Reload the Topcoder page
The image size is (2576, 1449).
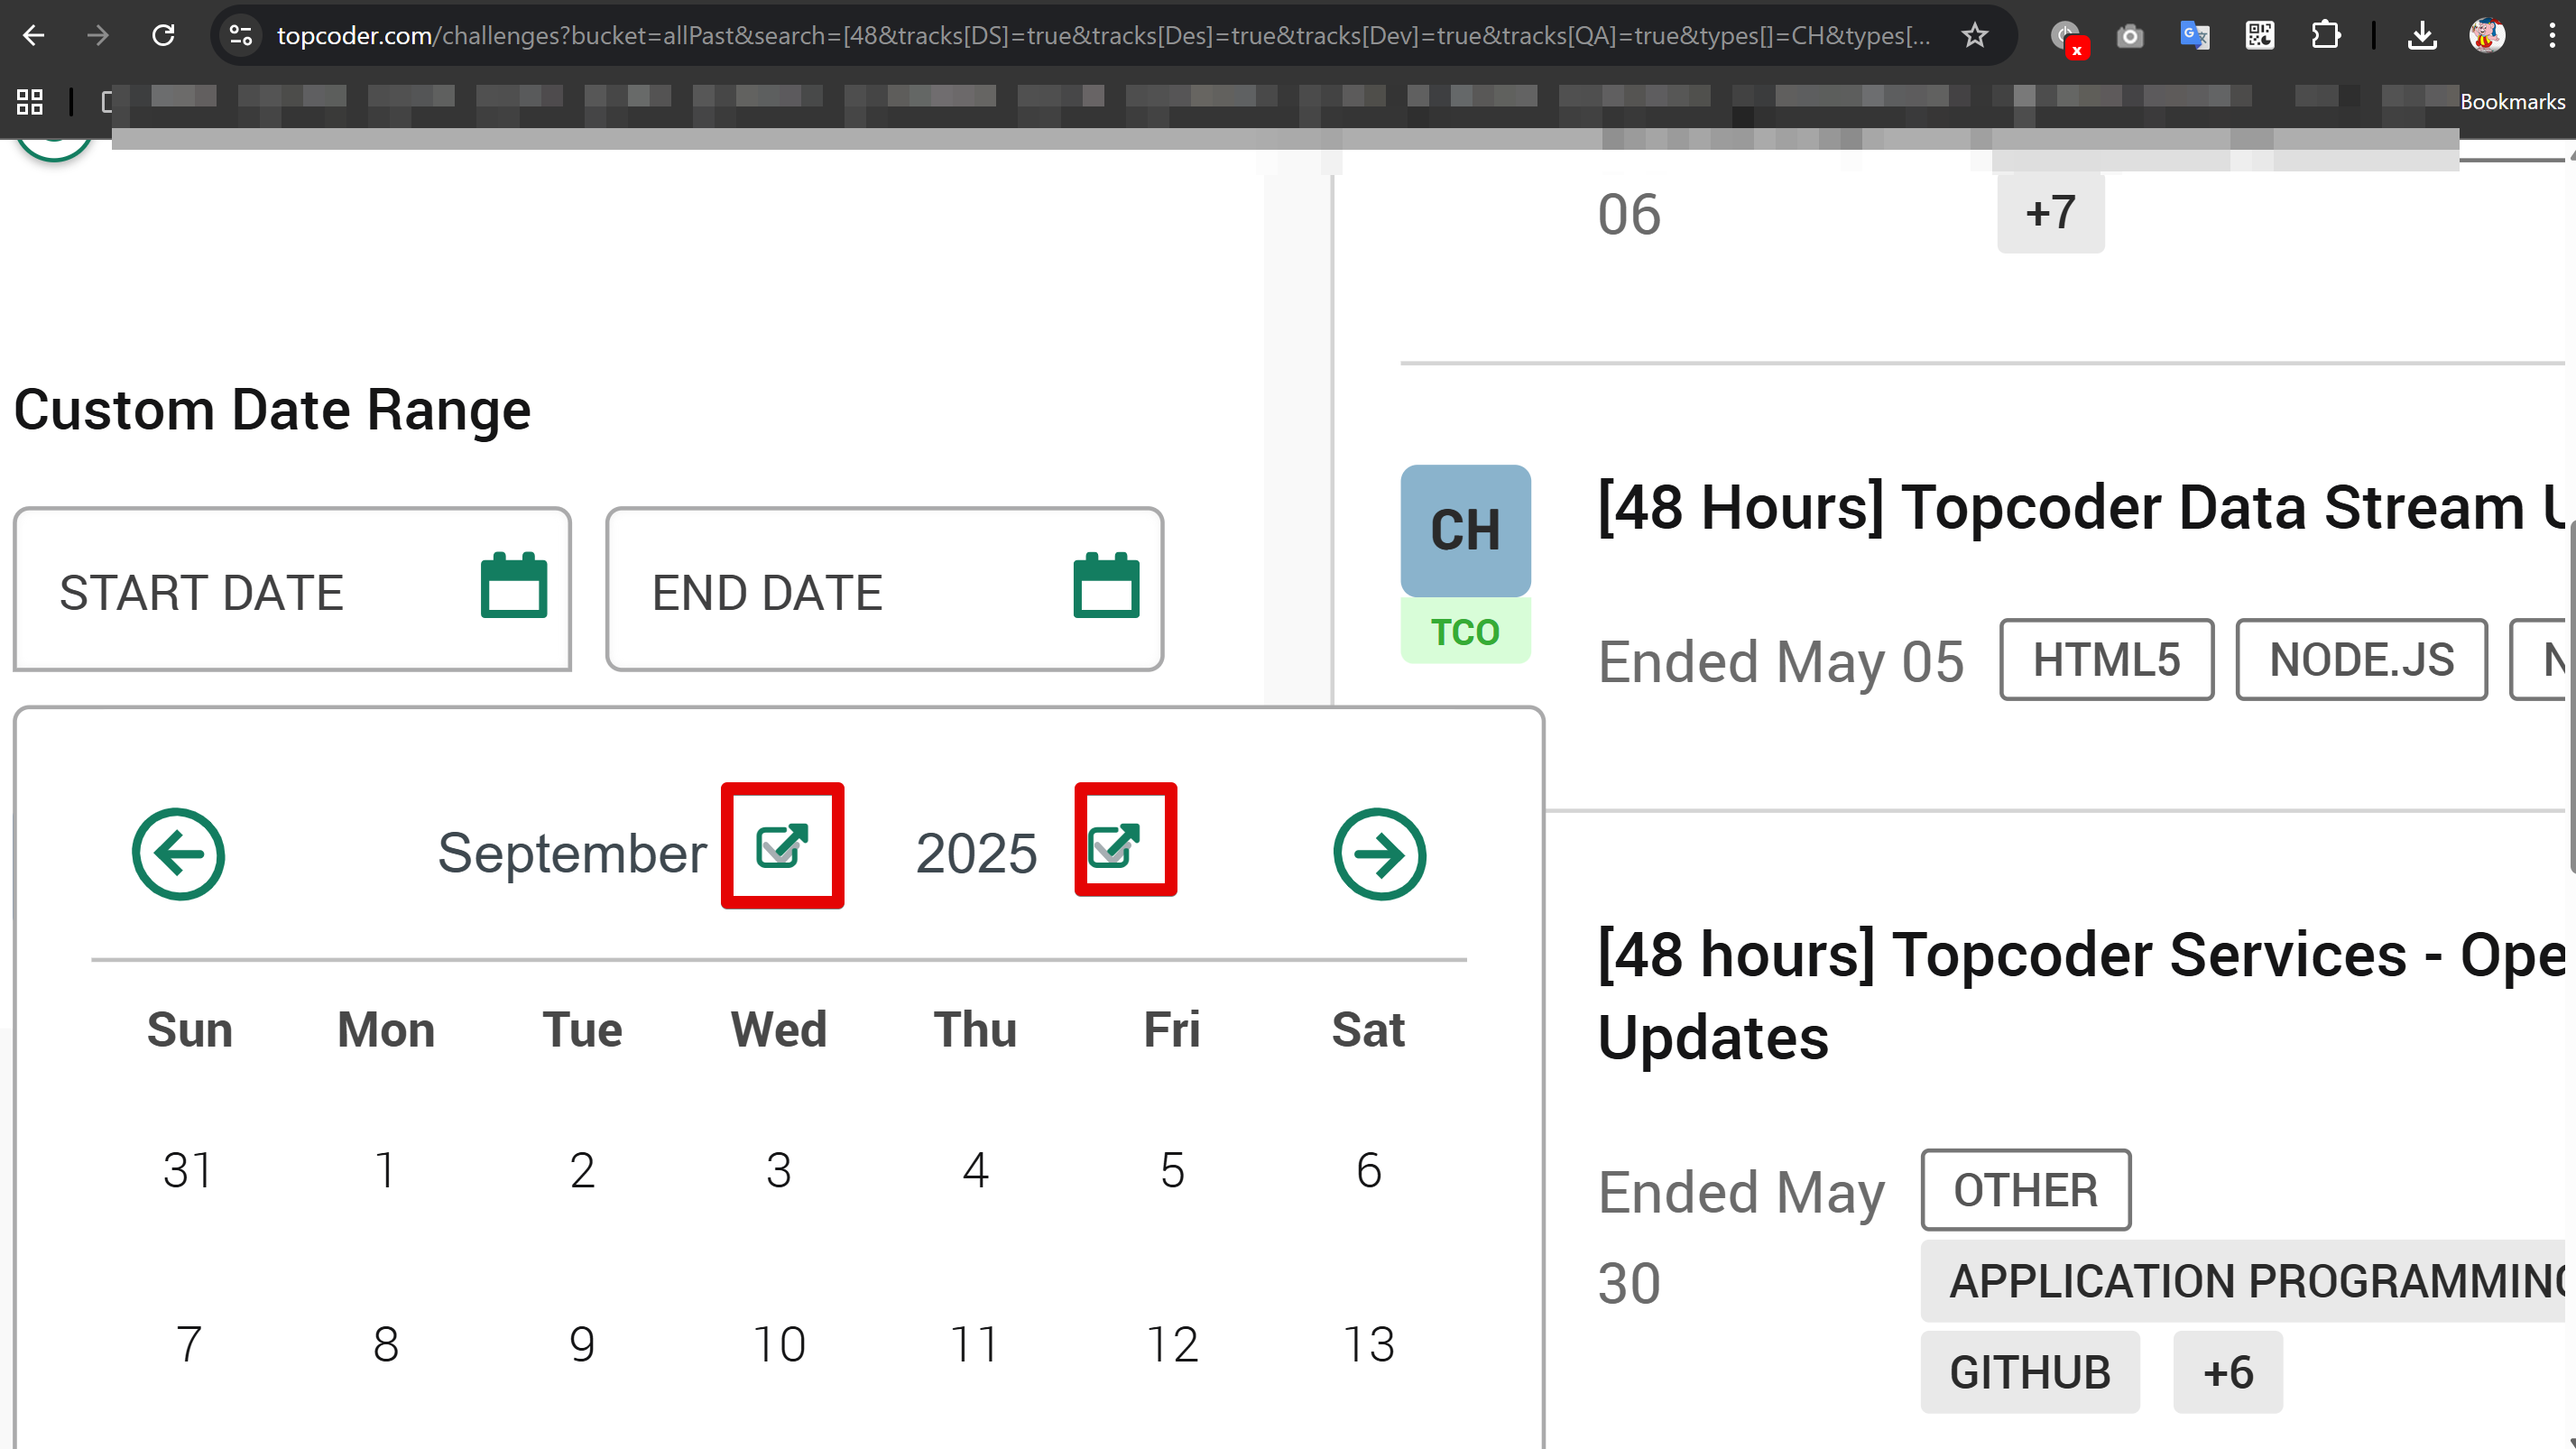(163, 36)
